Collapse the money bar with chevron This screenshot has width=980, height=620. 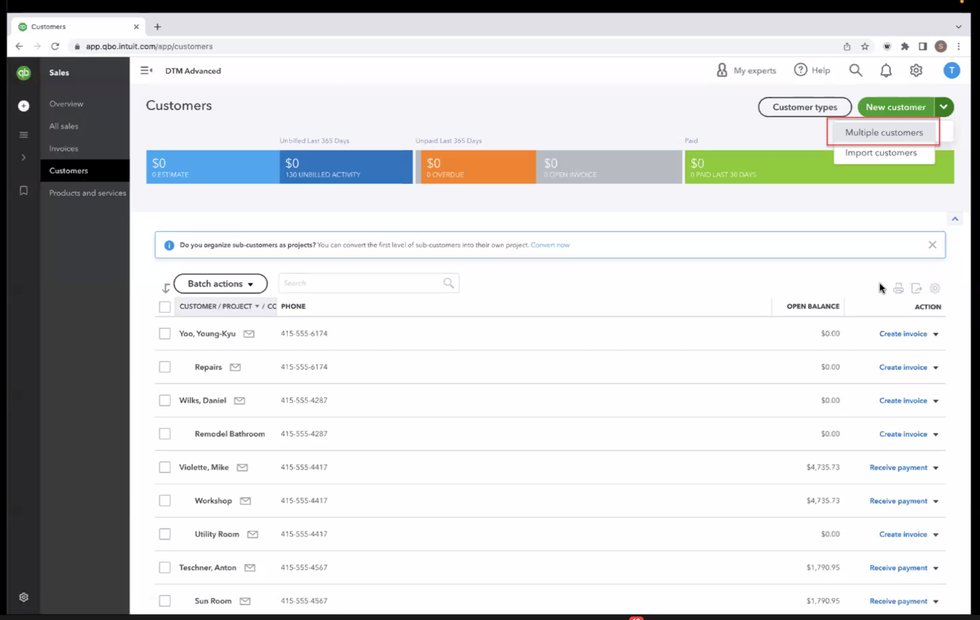coord(955,219)
